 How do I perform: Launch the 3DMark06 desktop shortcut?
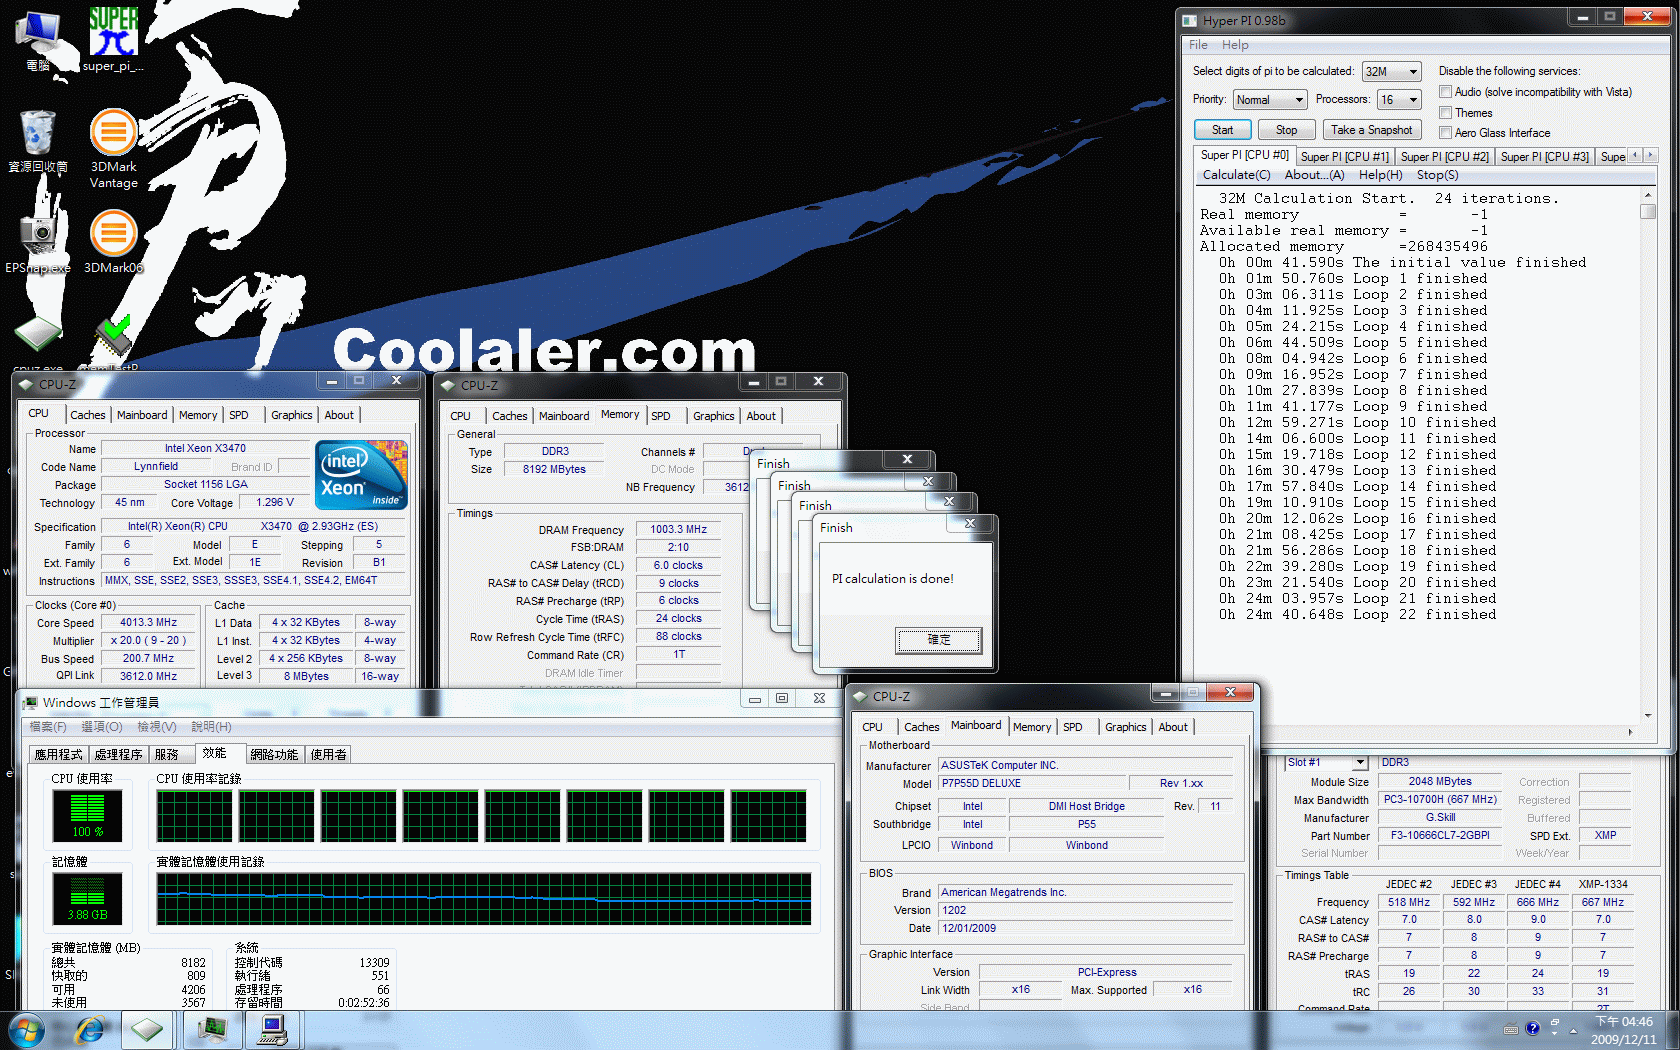113,241
